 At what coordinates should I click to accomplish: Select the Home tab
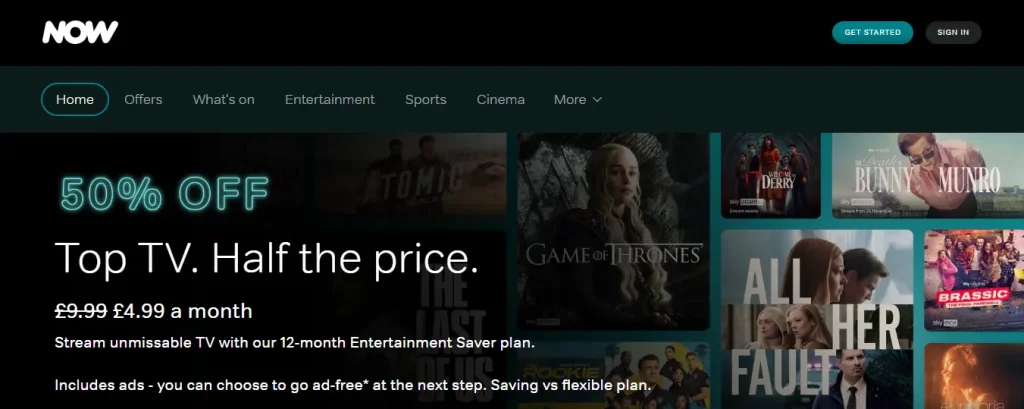click(x=74, y=99)
